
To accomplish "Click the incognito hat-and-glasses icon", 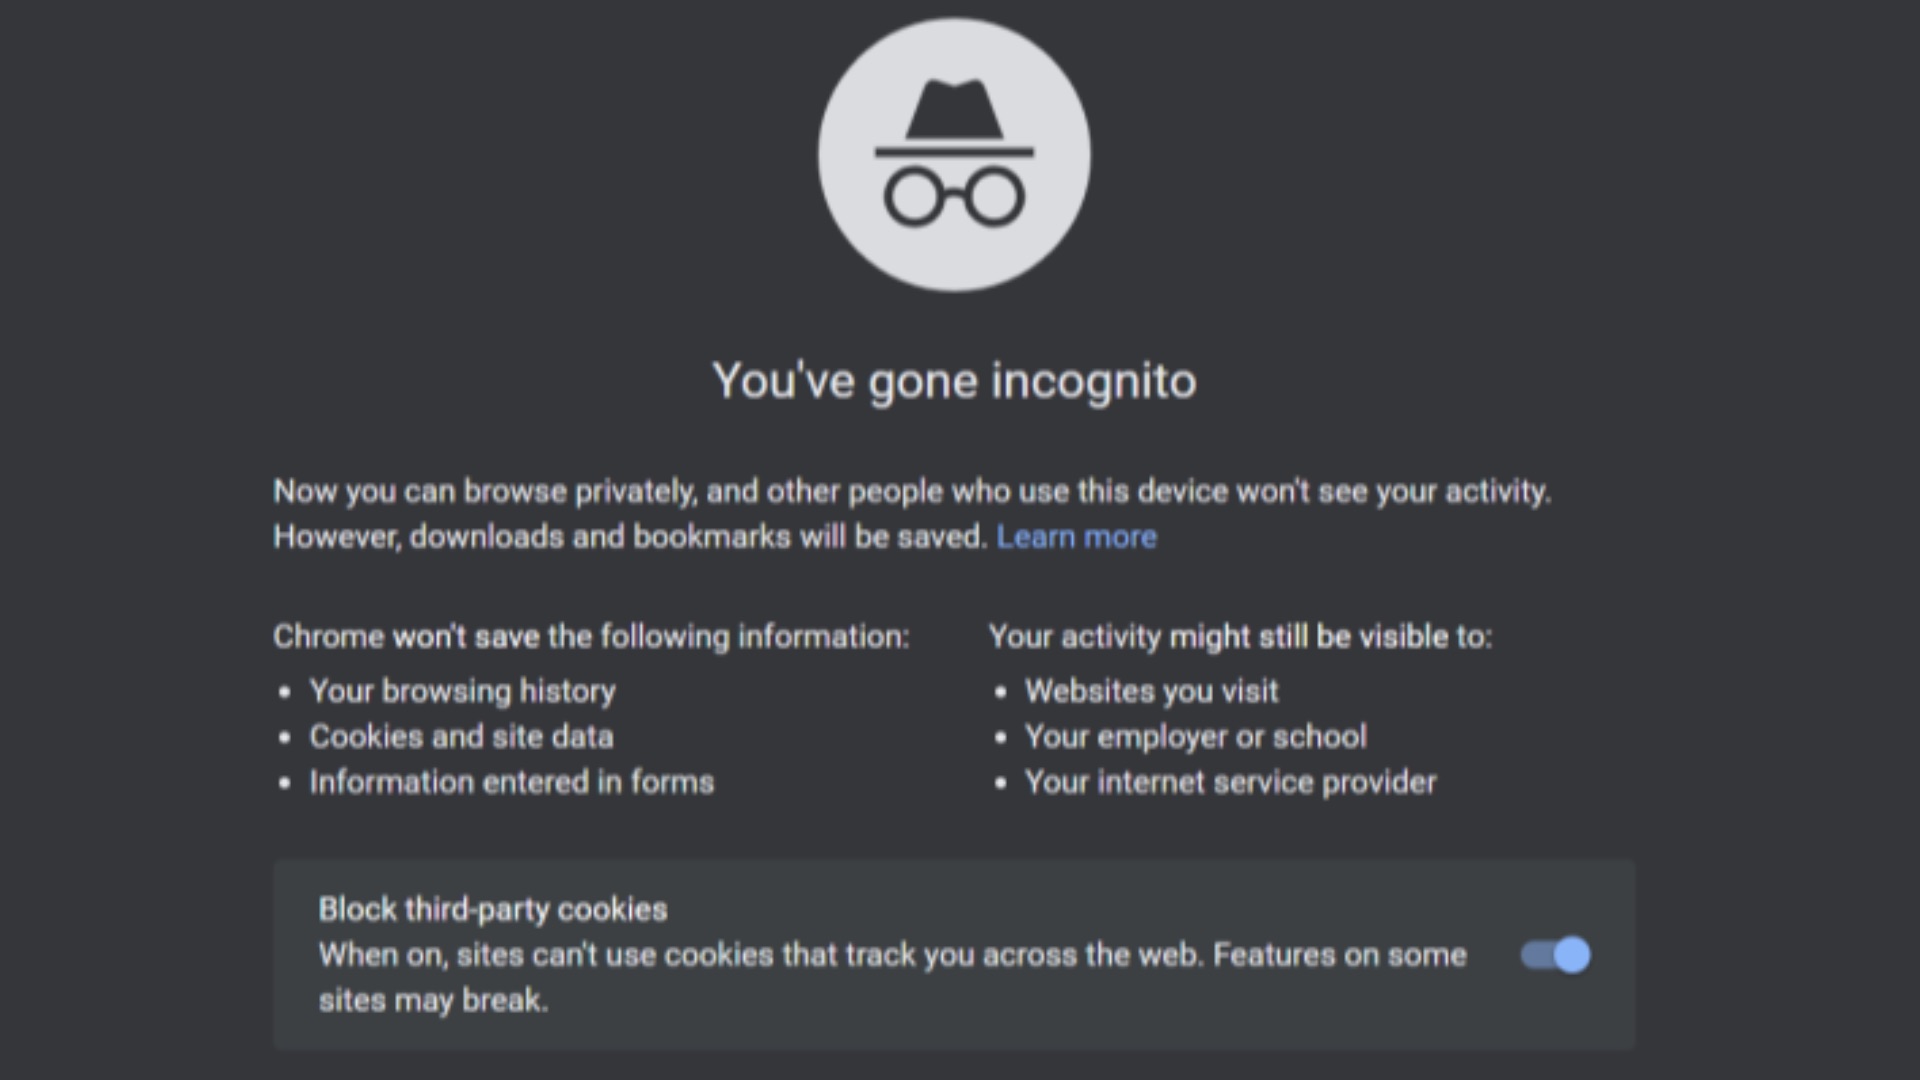I will coord(954,155).
